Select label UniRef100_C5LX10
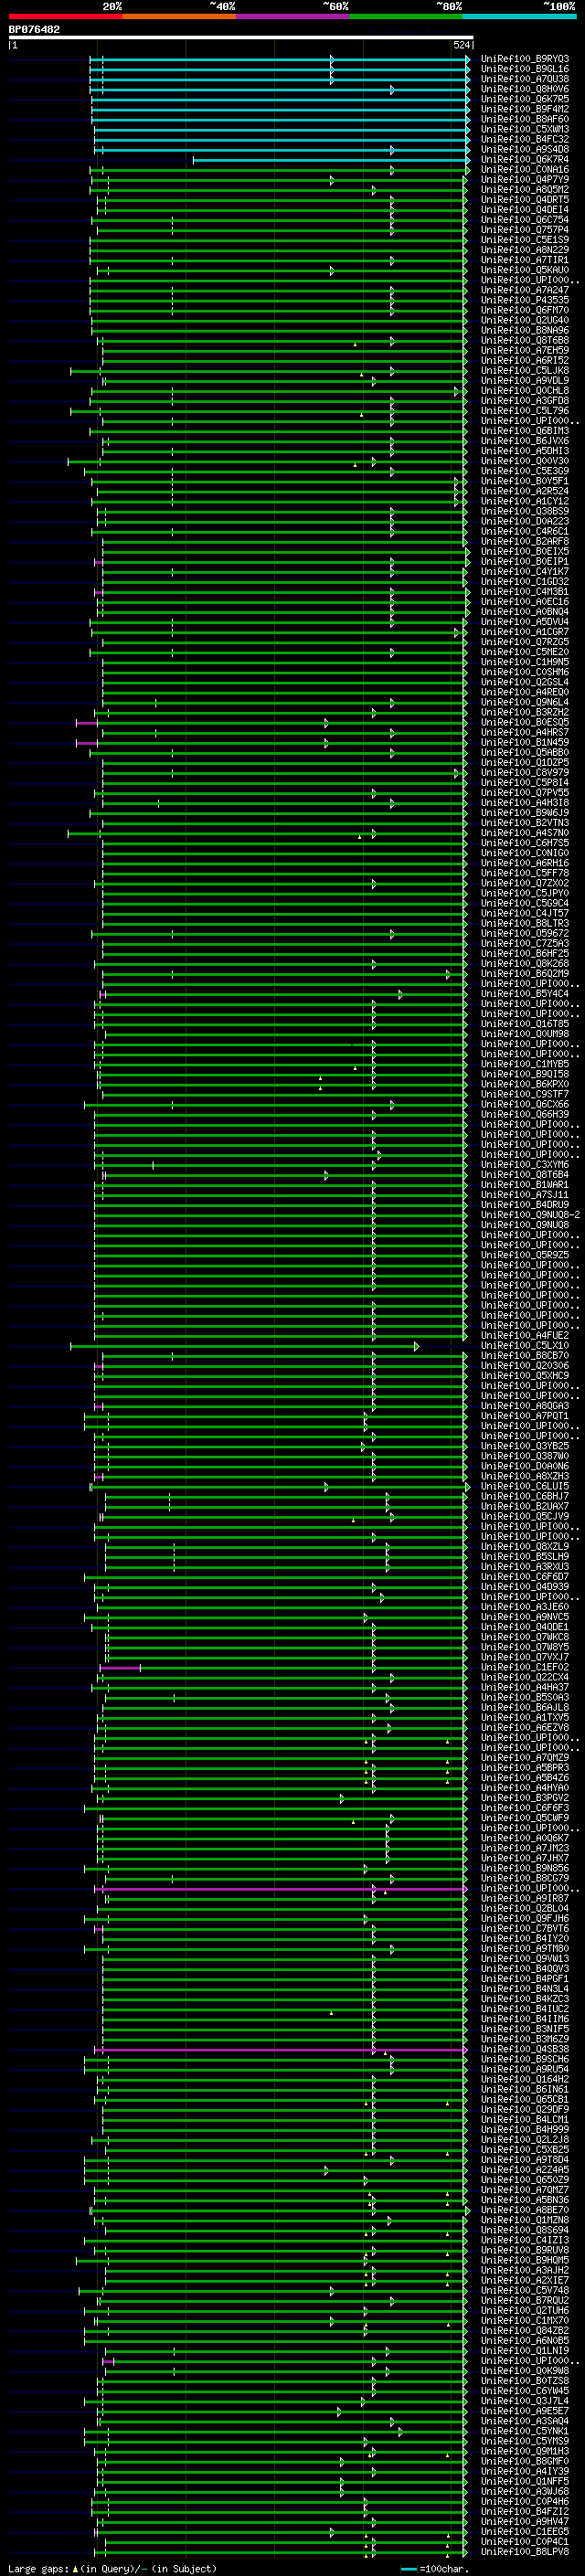 525,1346
